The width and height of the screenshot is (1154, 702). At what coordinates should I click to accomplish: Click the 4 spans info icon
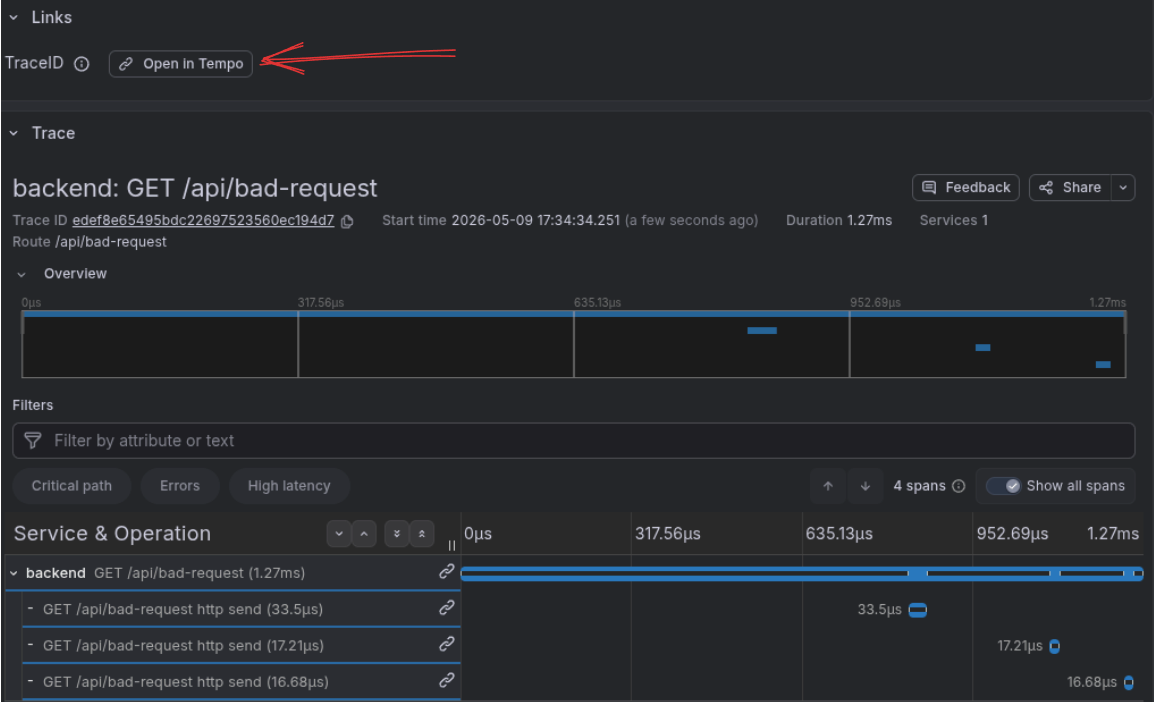click(x=958, y=486)
